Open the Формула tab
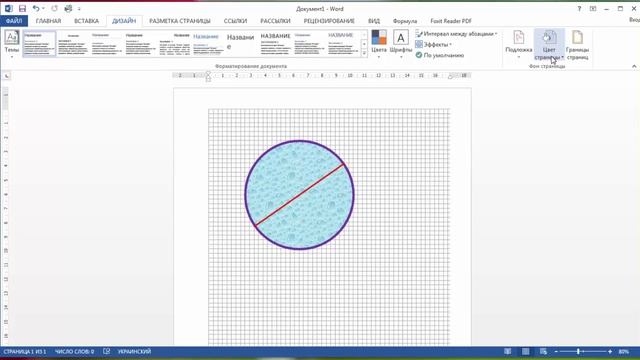 [x=405, y=21]
